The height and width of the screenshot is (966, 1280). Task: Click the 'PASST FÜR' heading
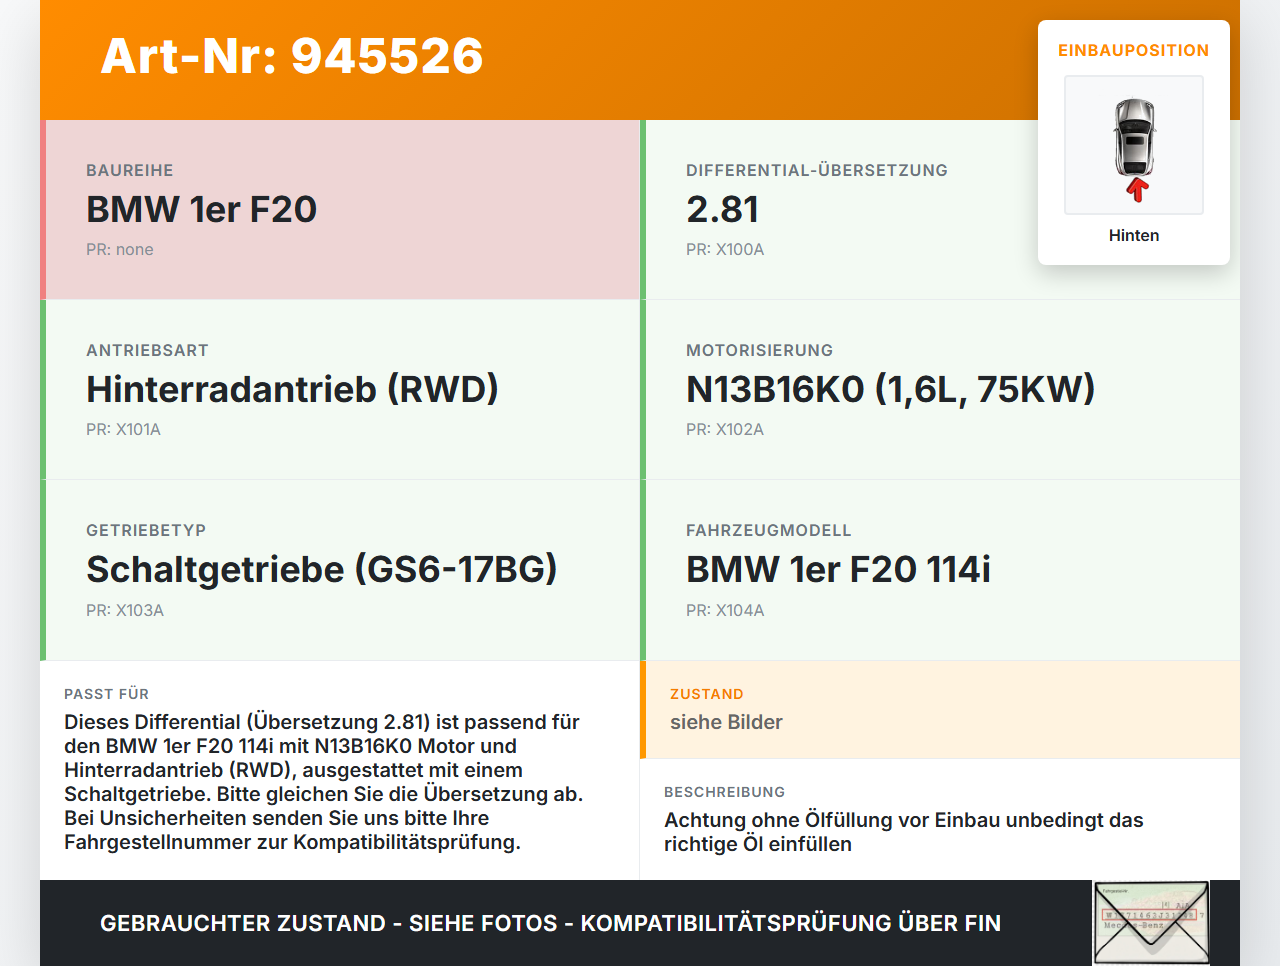tap(106, 694)
